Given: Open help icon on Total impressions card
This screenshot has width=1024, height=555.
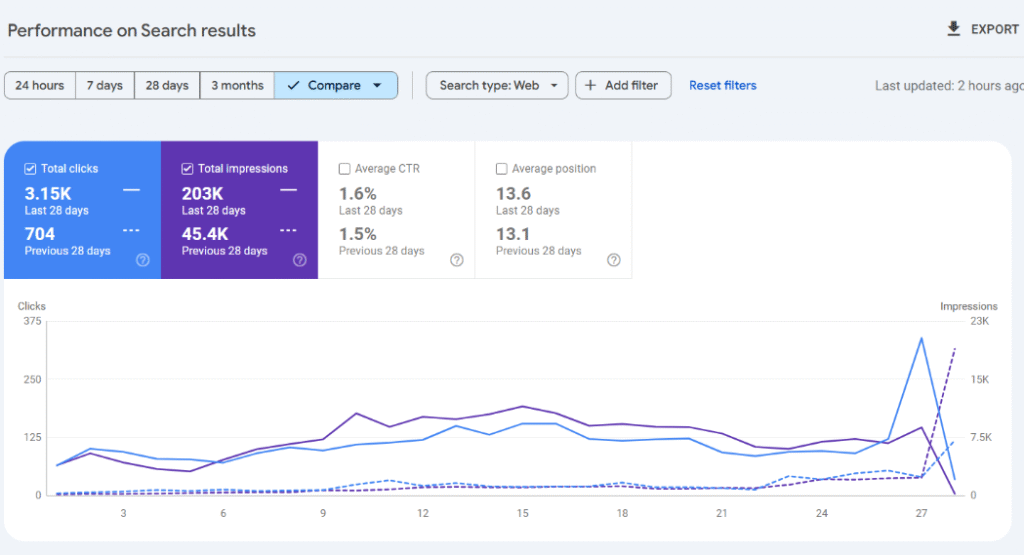Looking at the screenshot, I should click(300, 260).
